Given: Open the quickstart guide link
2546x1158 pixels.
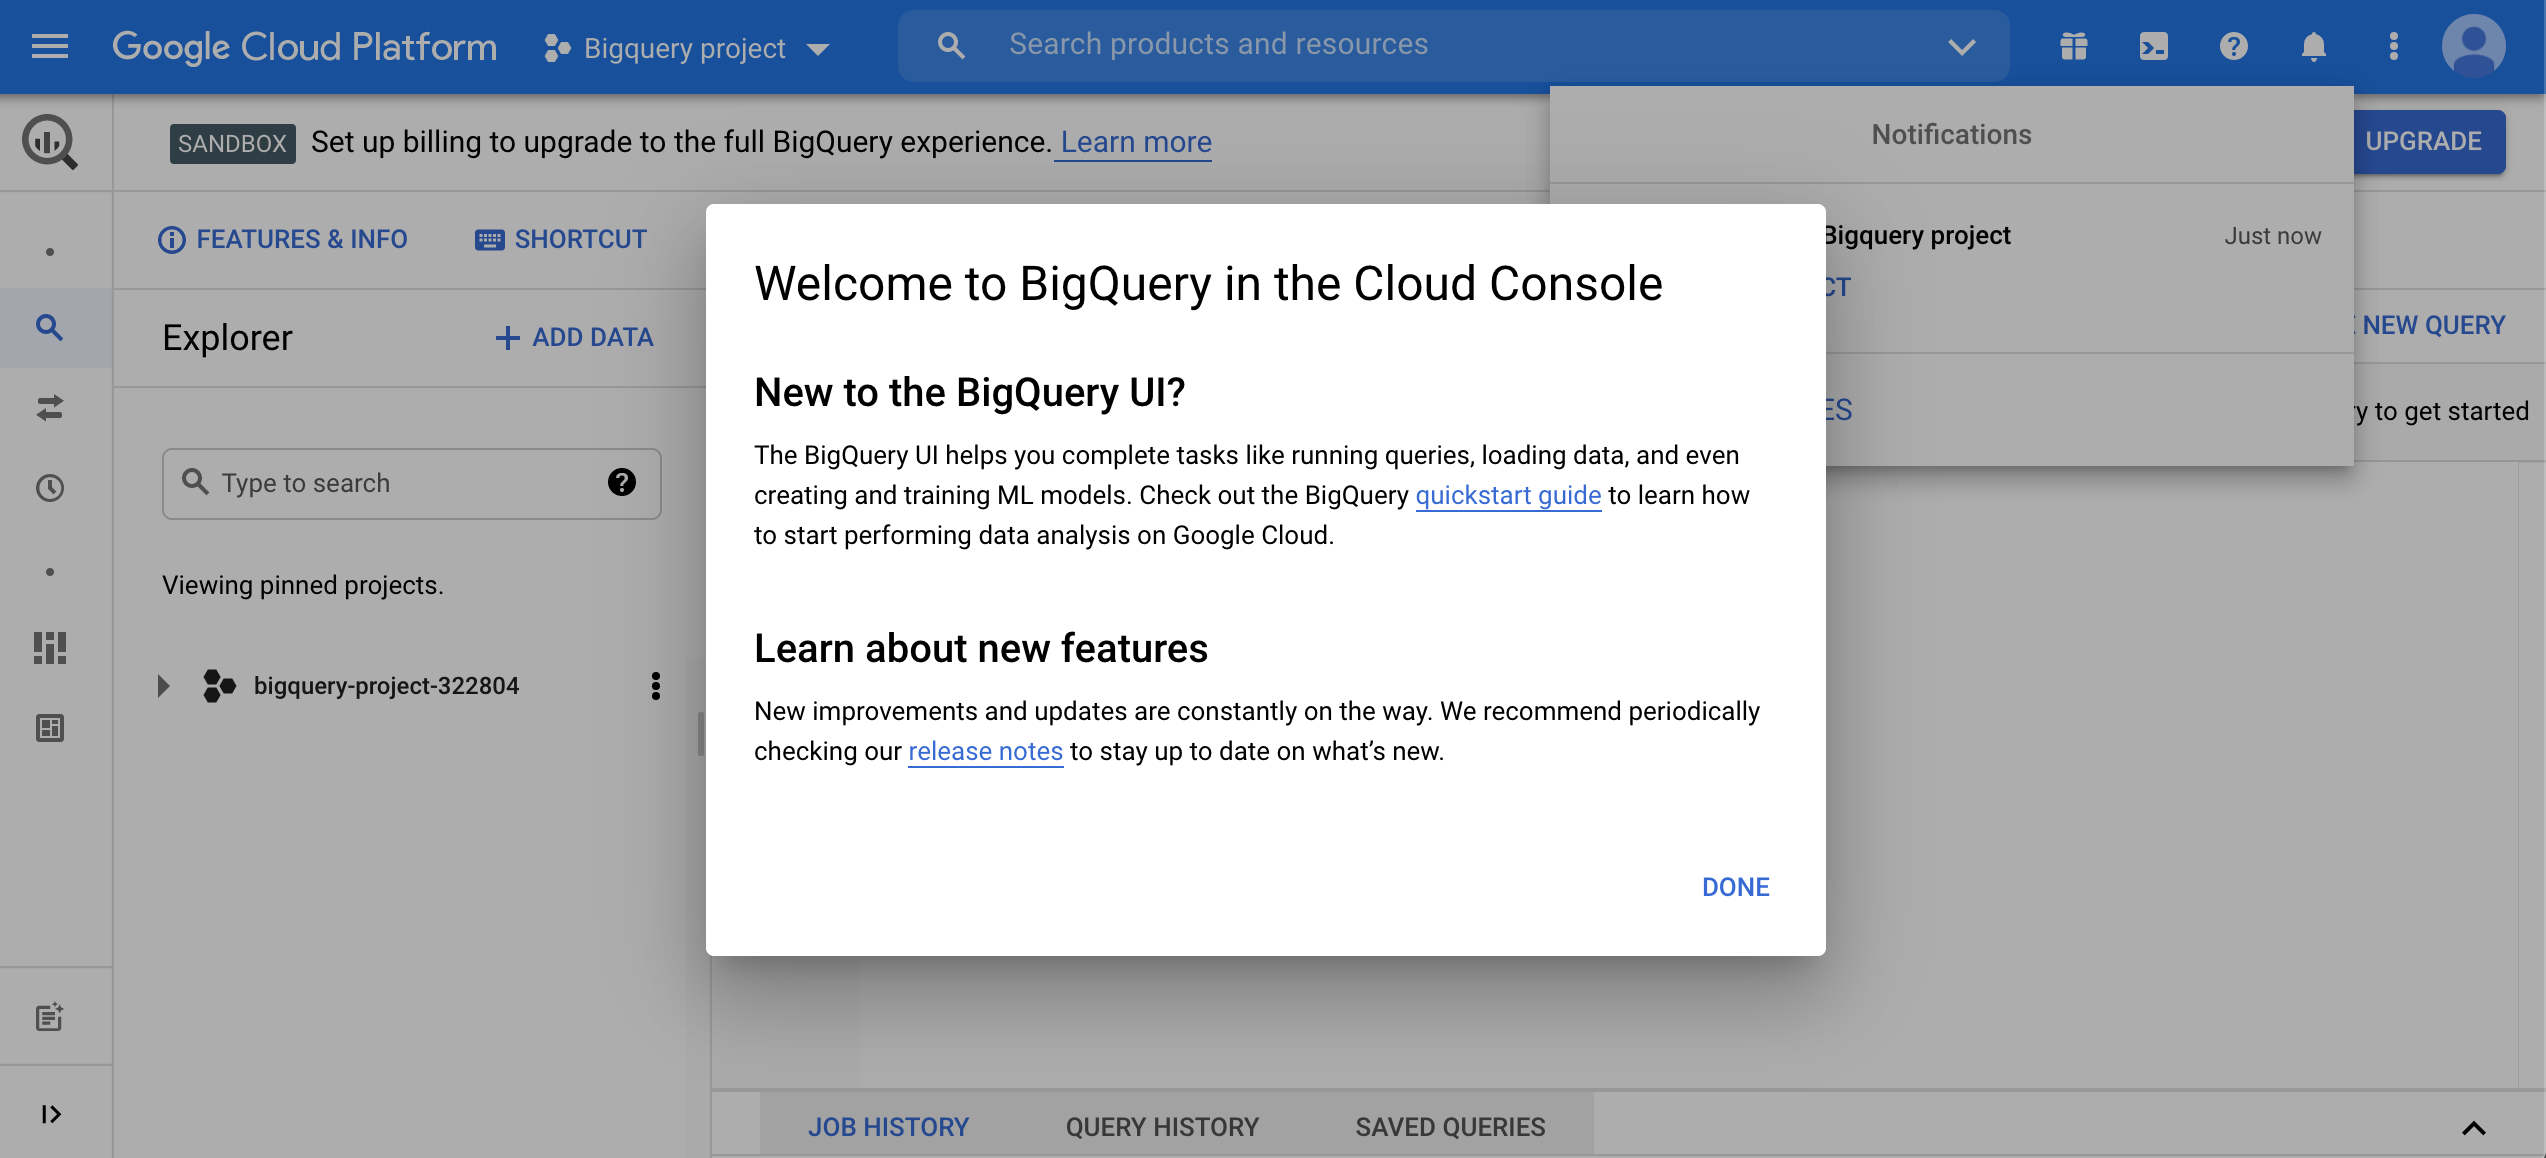Looking at the screenshot, I should pos(1508,495).
